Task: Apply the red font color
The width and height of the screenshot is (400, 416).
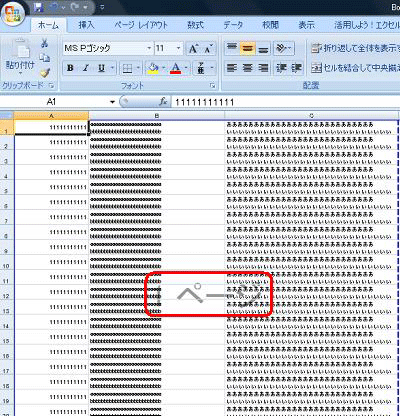Action: point(175,68)
